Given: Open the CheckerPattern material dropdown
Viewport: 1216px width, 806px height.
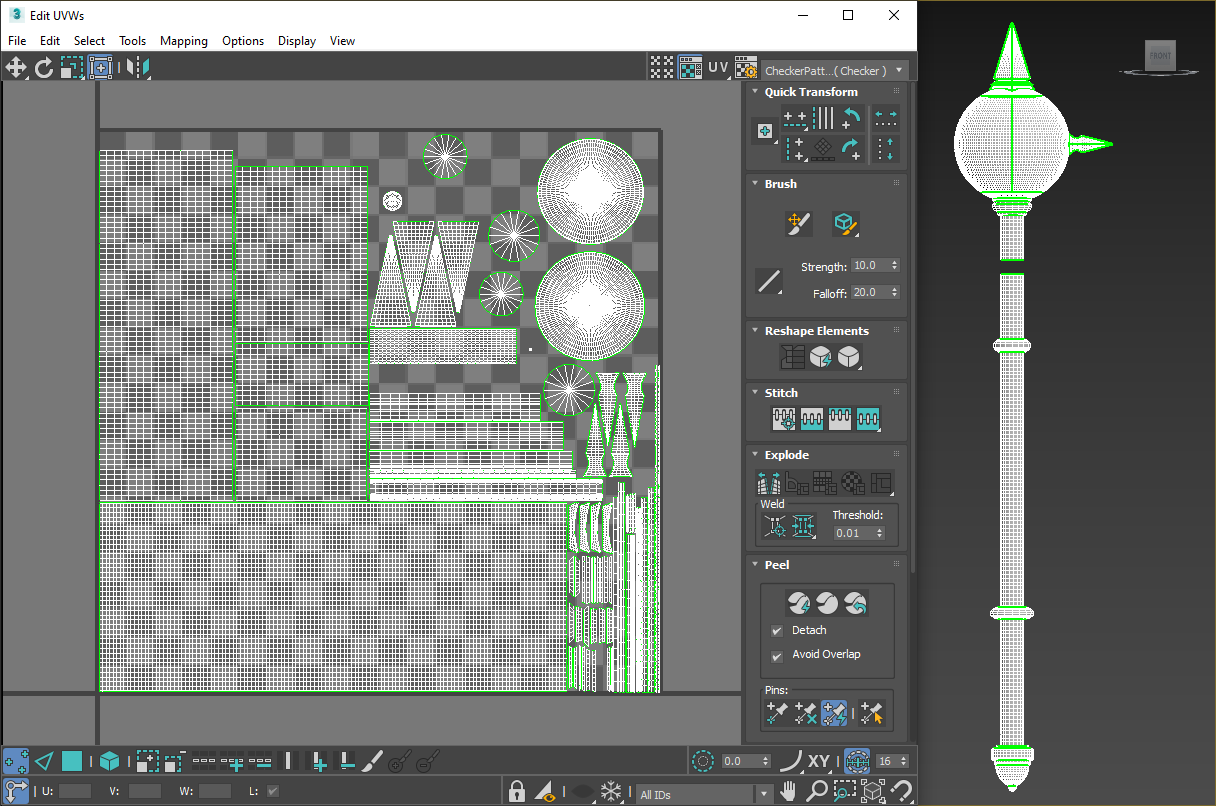Looking at the screenshot, I should (x=898, y=68).
